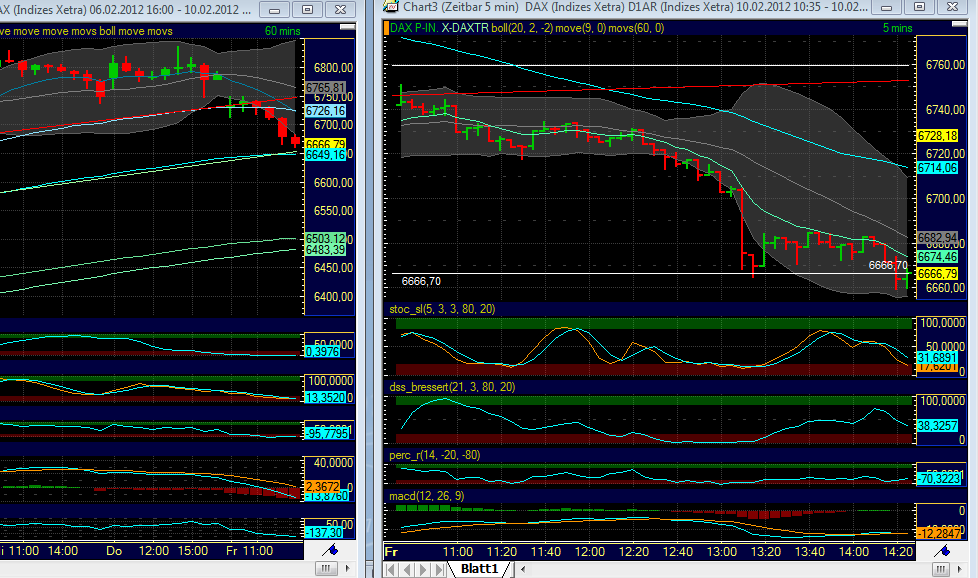Select the Blatt1 sheet tab
This screenshot has height=578, width=978.
(x=481, y=567)
